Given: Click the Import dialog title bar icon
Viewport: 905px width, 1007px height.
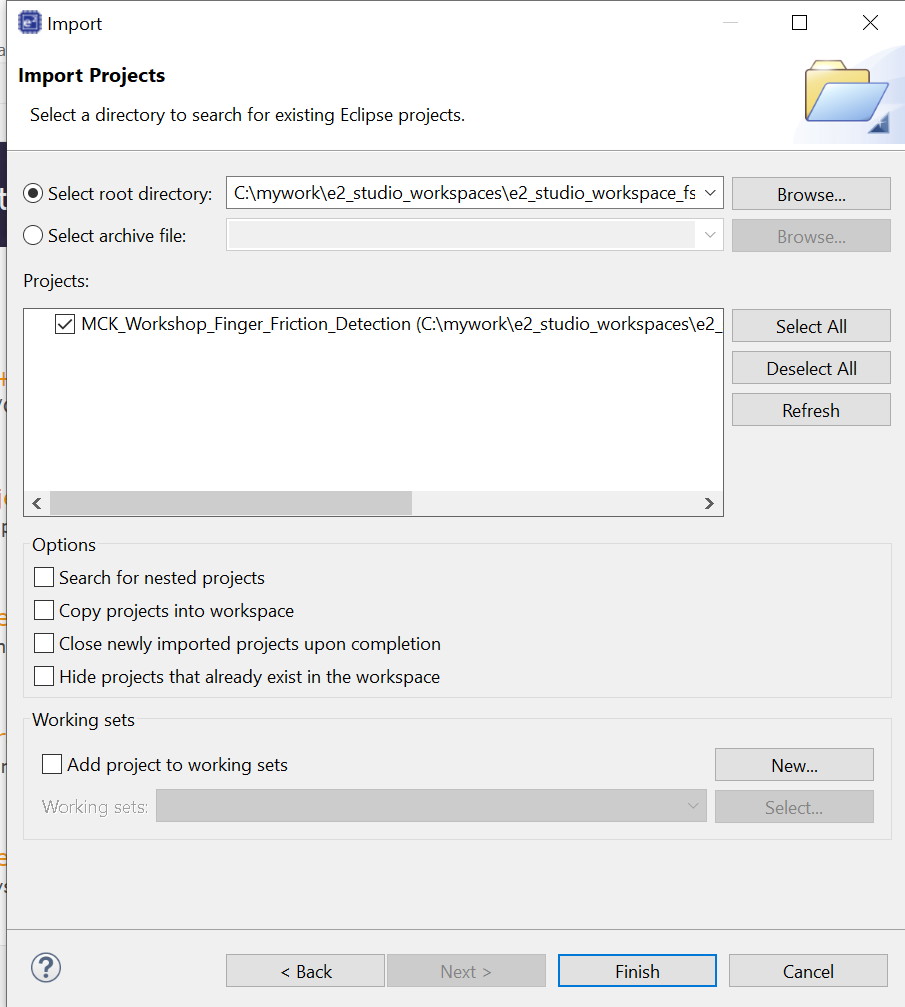Looking at the screenshot, I should (30, 23).
